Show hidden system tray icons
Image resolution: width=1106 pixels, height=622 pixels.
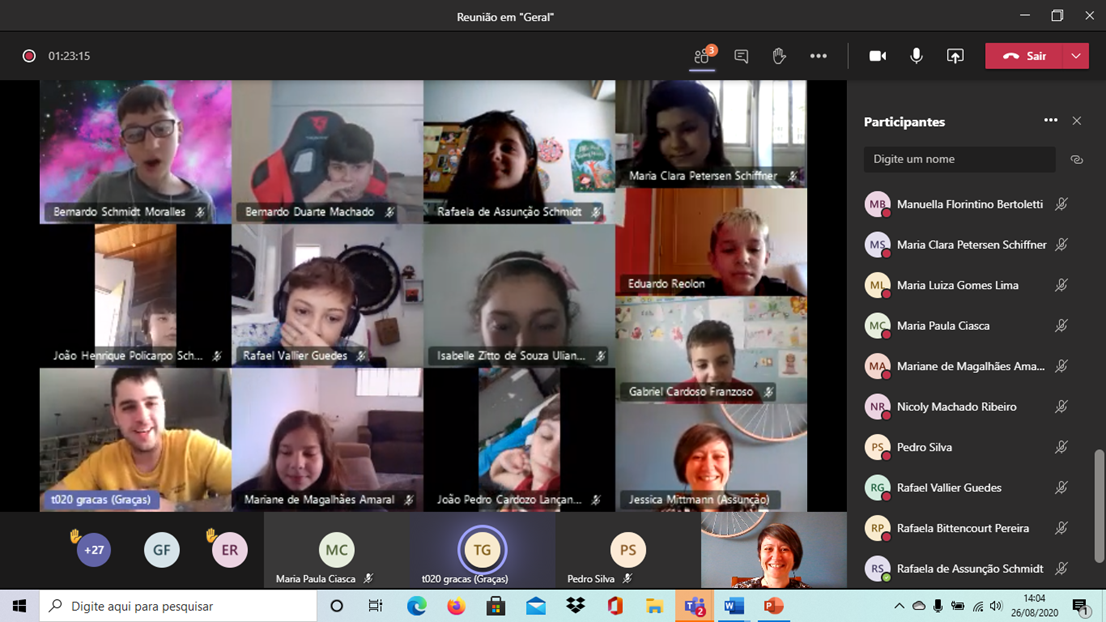click(899, 606)
